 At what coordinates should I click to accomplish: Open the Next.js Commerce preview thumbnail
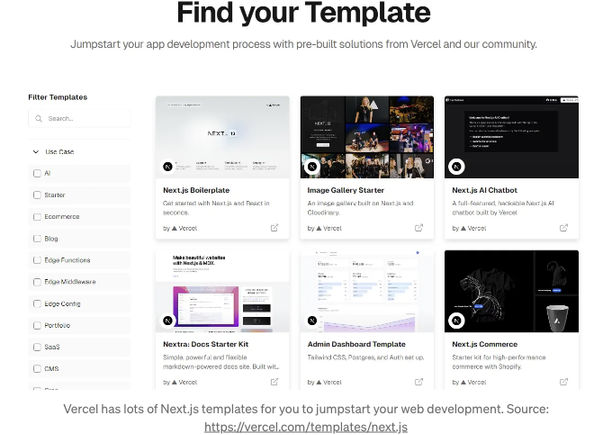[512, 291]
